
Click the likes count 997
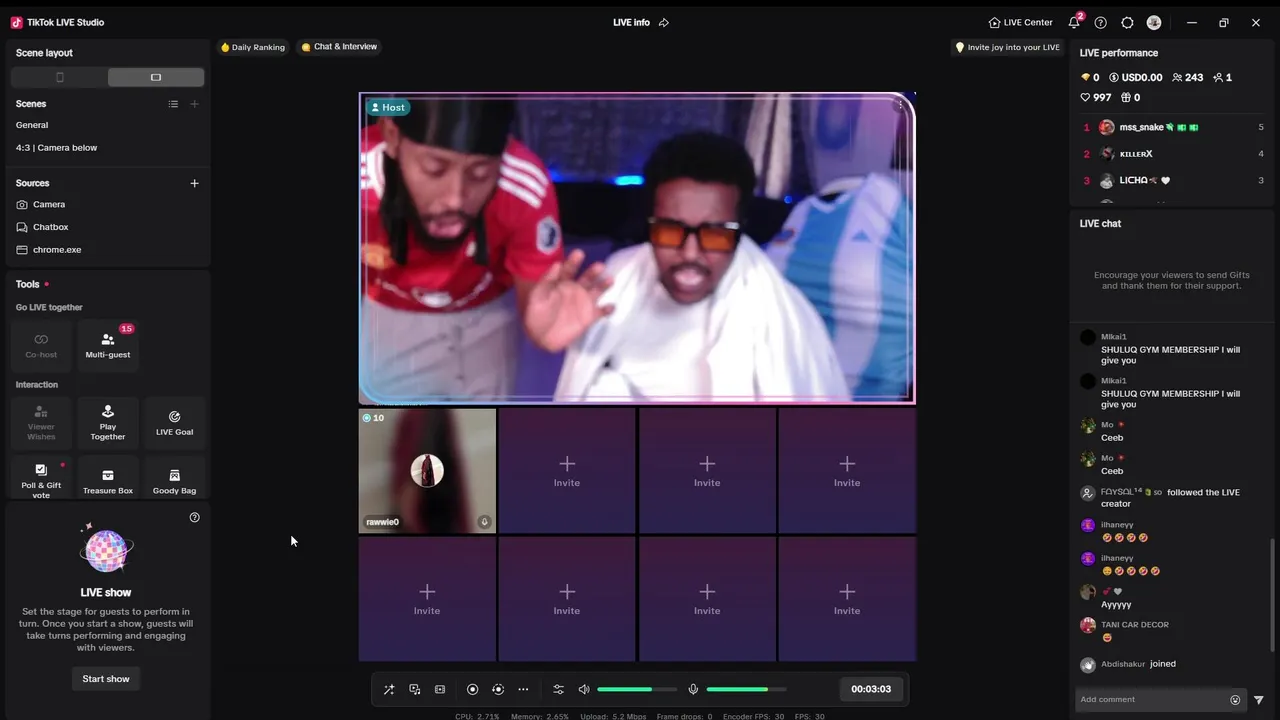[x=1095, y=97]
